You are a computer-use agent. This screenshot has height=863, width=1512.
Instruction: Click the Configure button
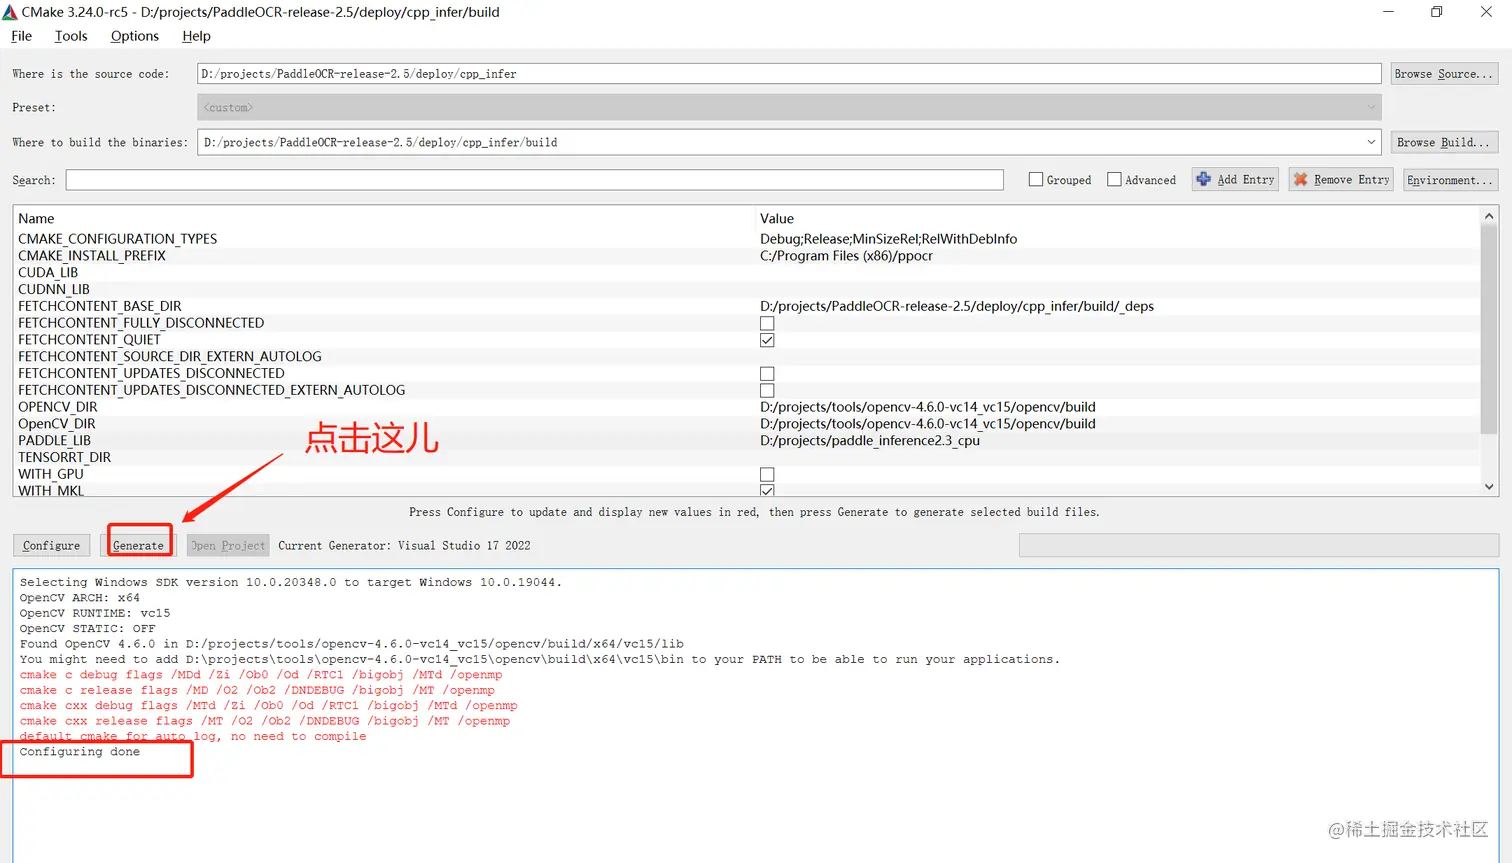pyautogui.click(x=51, y=545)
